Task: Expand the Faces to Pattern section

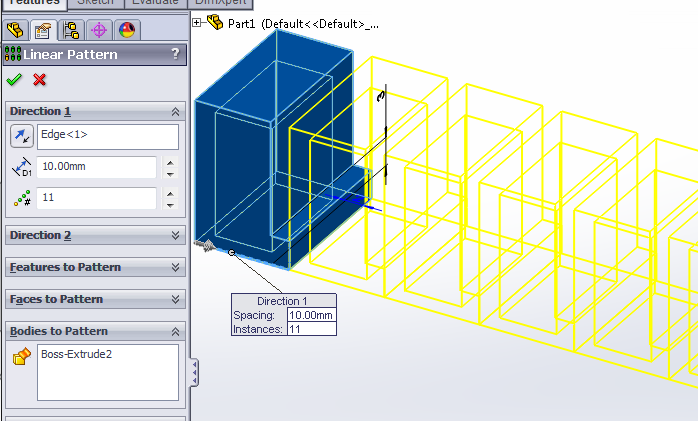Action: [x=175, y=299]
